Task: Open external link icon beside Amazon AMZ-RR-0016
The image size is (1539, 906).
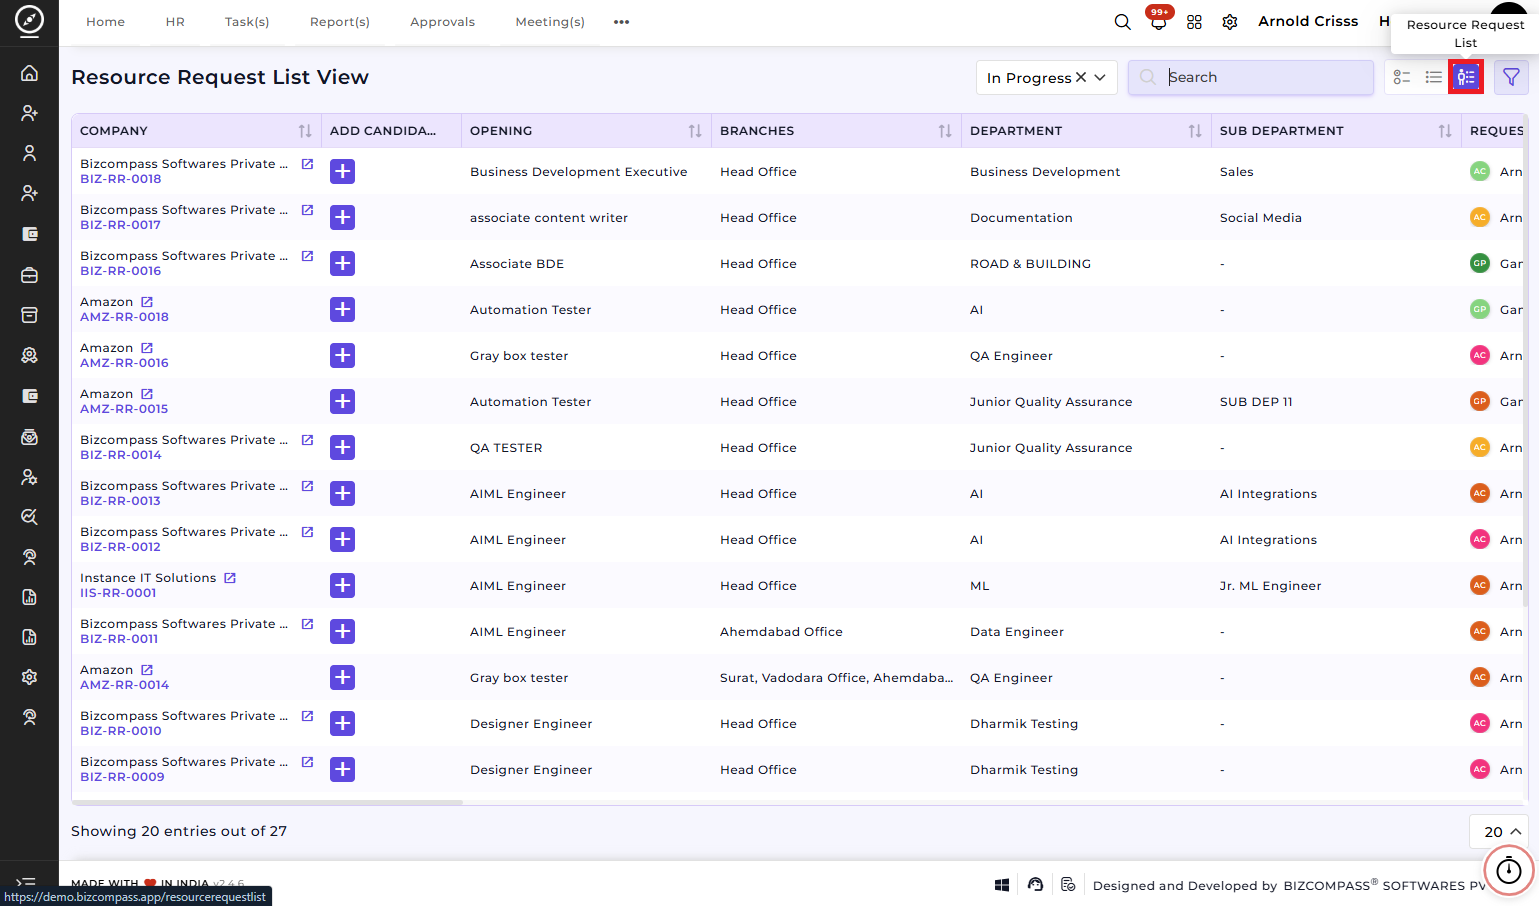Action: click(147, 348)
